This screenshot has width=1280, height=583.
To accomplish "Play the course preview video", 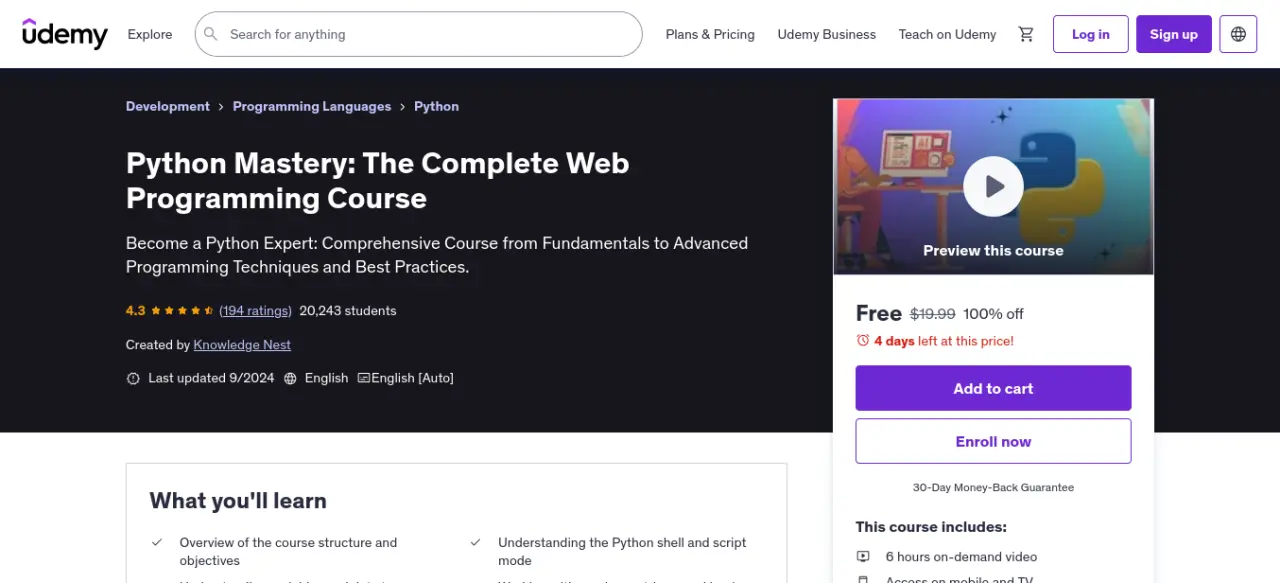I will coord(993,186).
